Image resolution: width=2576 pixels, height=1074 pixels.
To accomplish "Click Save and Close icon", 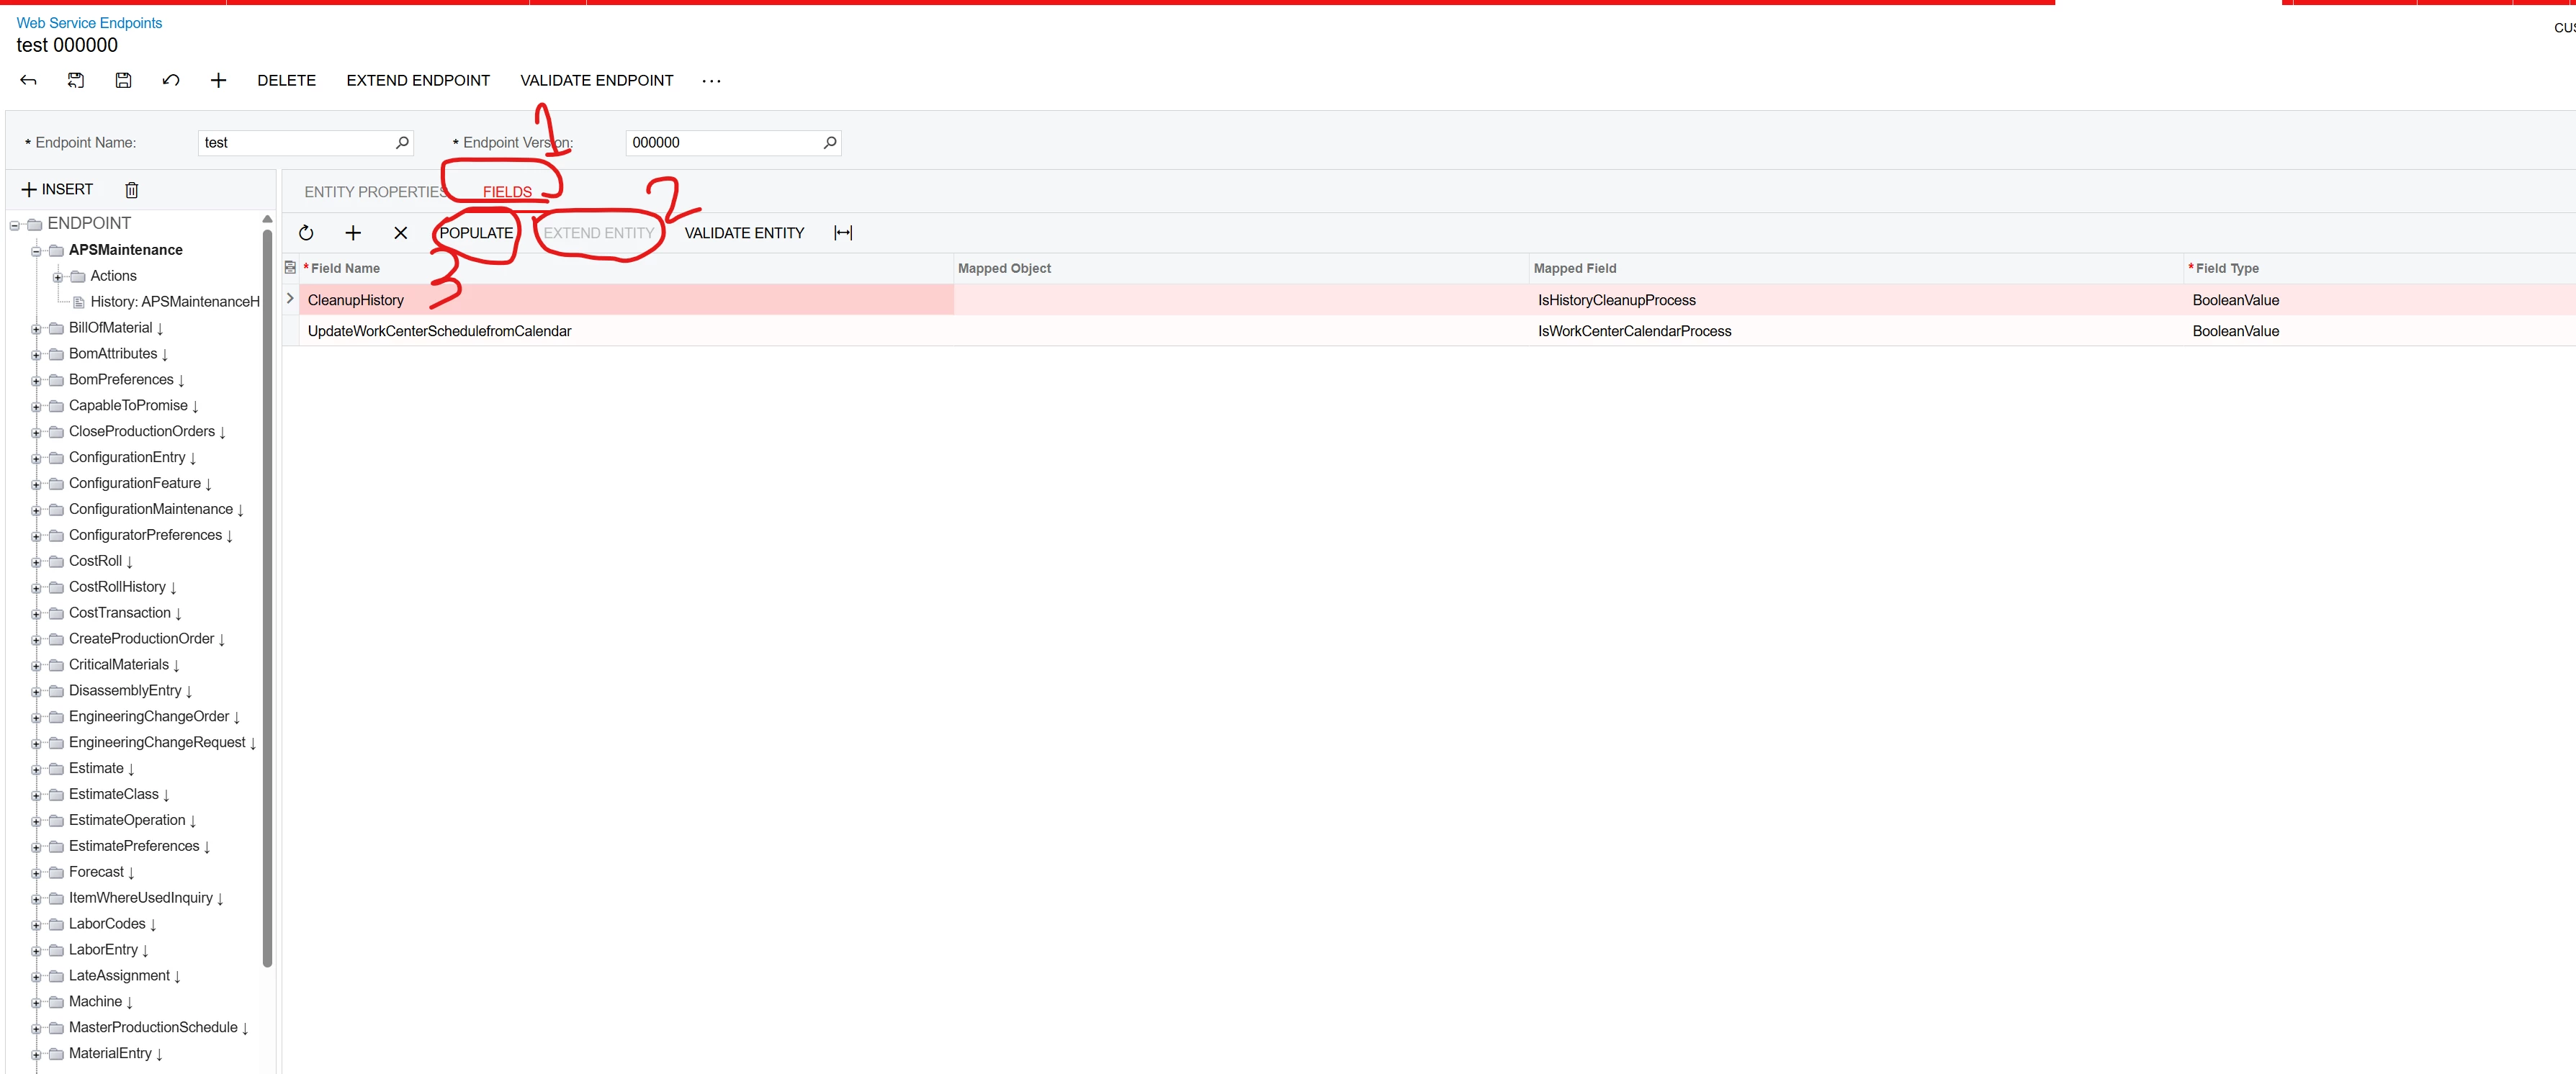I will (76, 80).
